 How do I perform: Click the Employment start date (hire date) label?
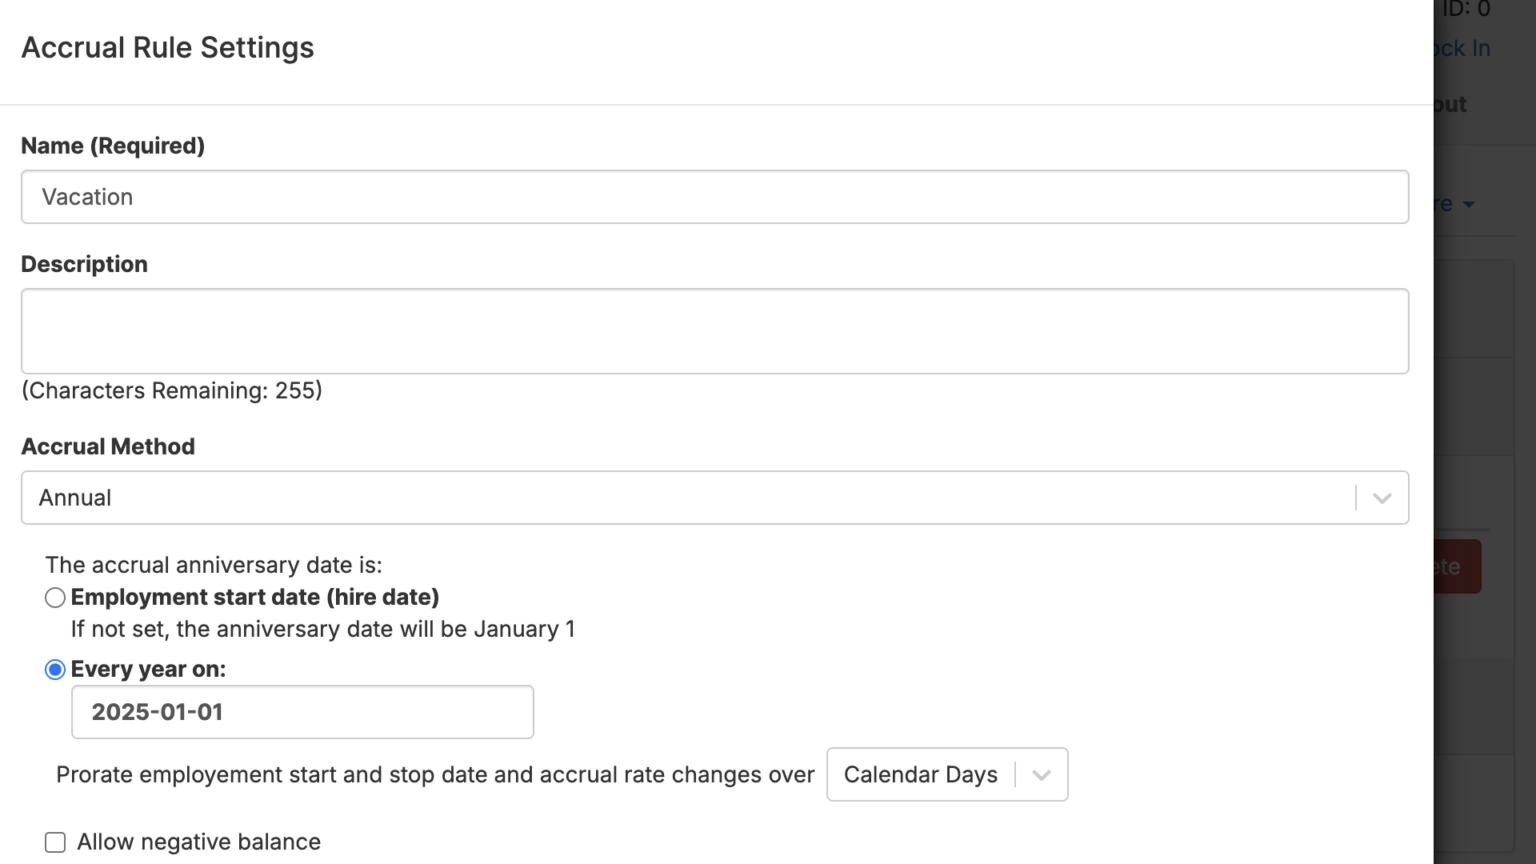coord(255,597)
